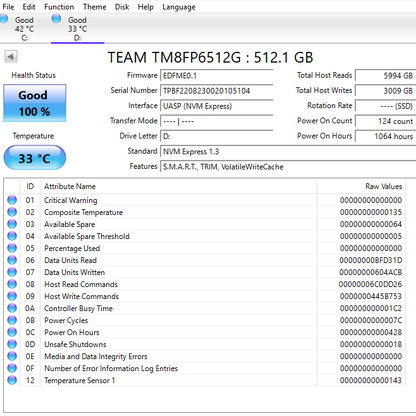Screen dimensions: 416x416
Task: Click the Raw Values column header
Action: point(361,186)
